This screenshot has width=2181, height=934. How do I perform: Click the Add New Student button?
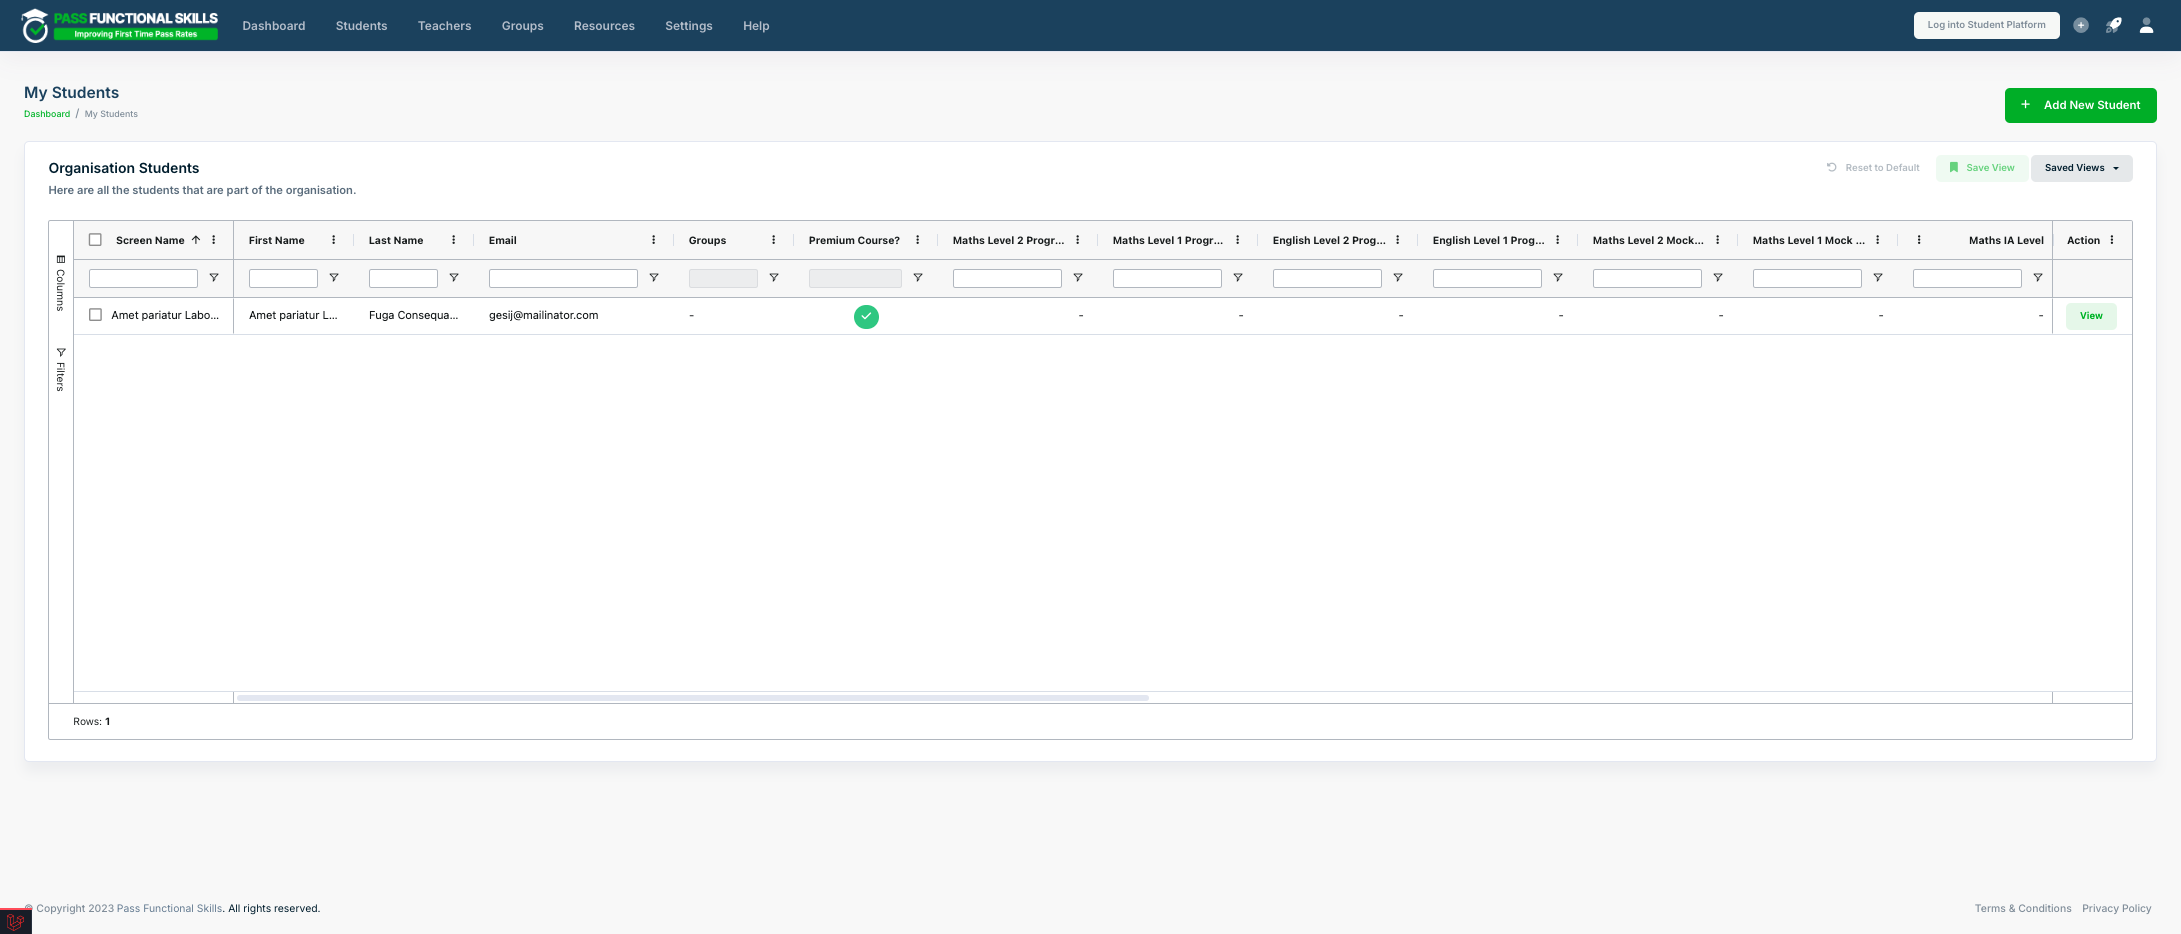[x=2080, y=105]
